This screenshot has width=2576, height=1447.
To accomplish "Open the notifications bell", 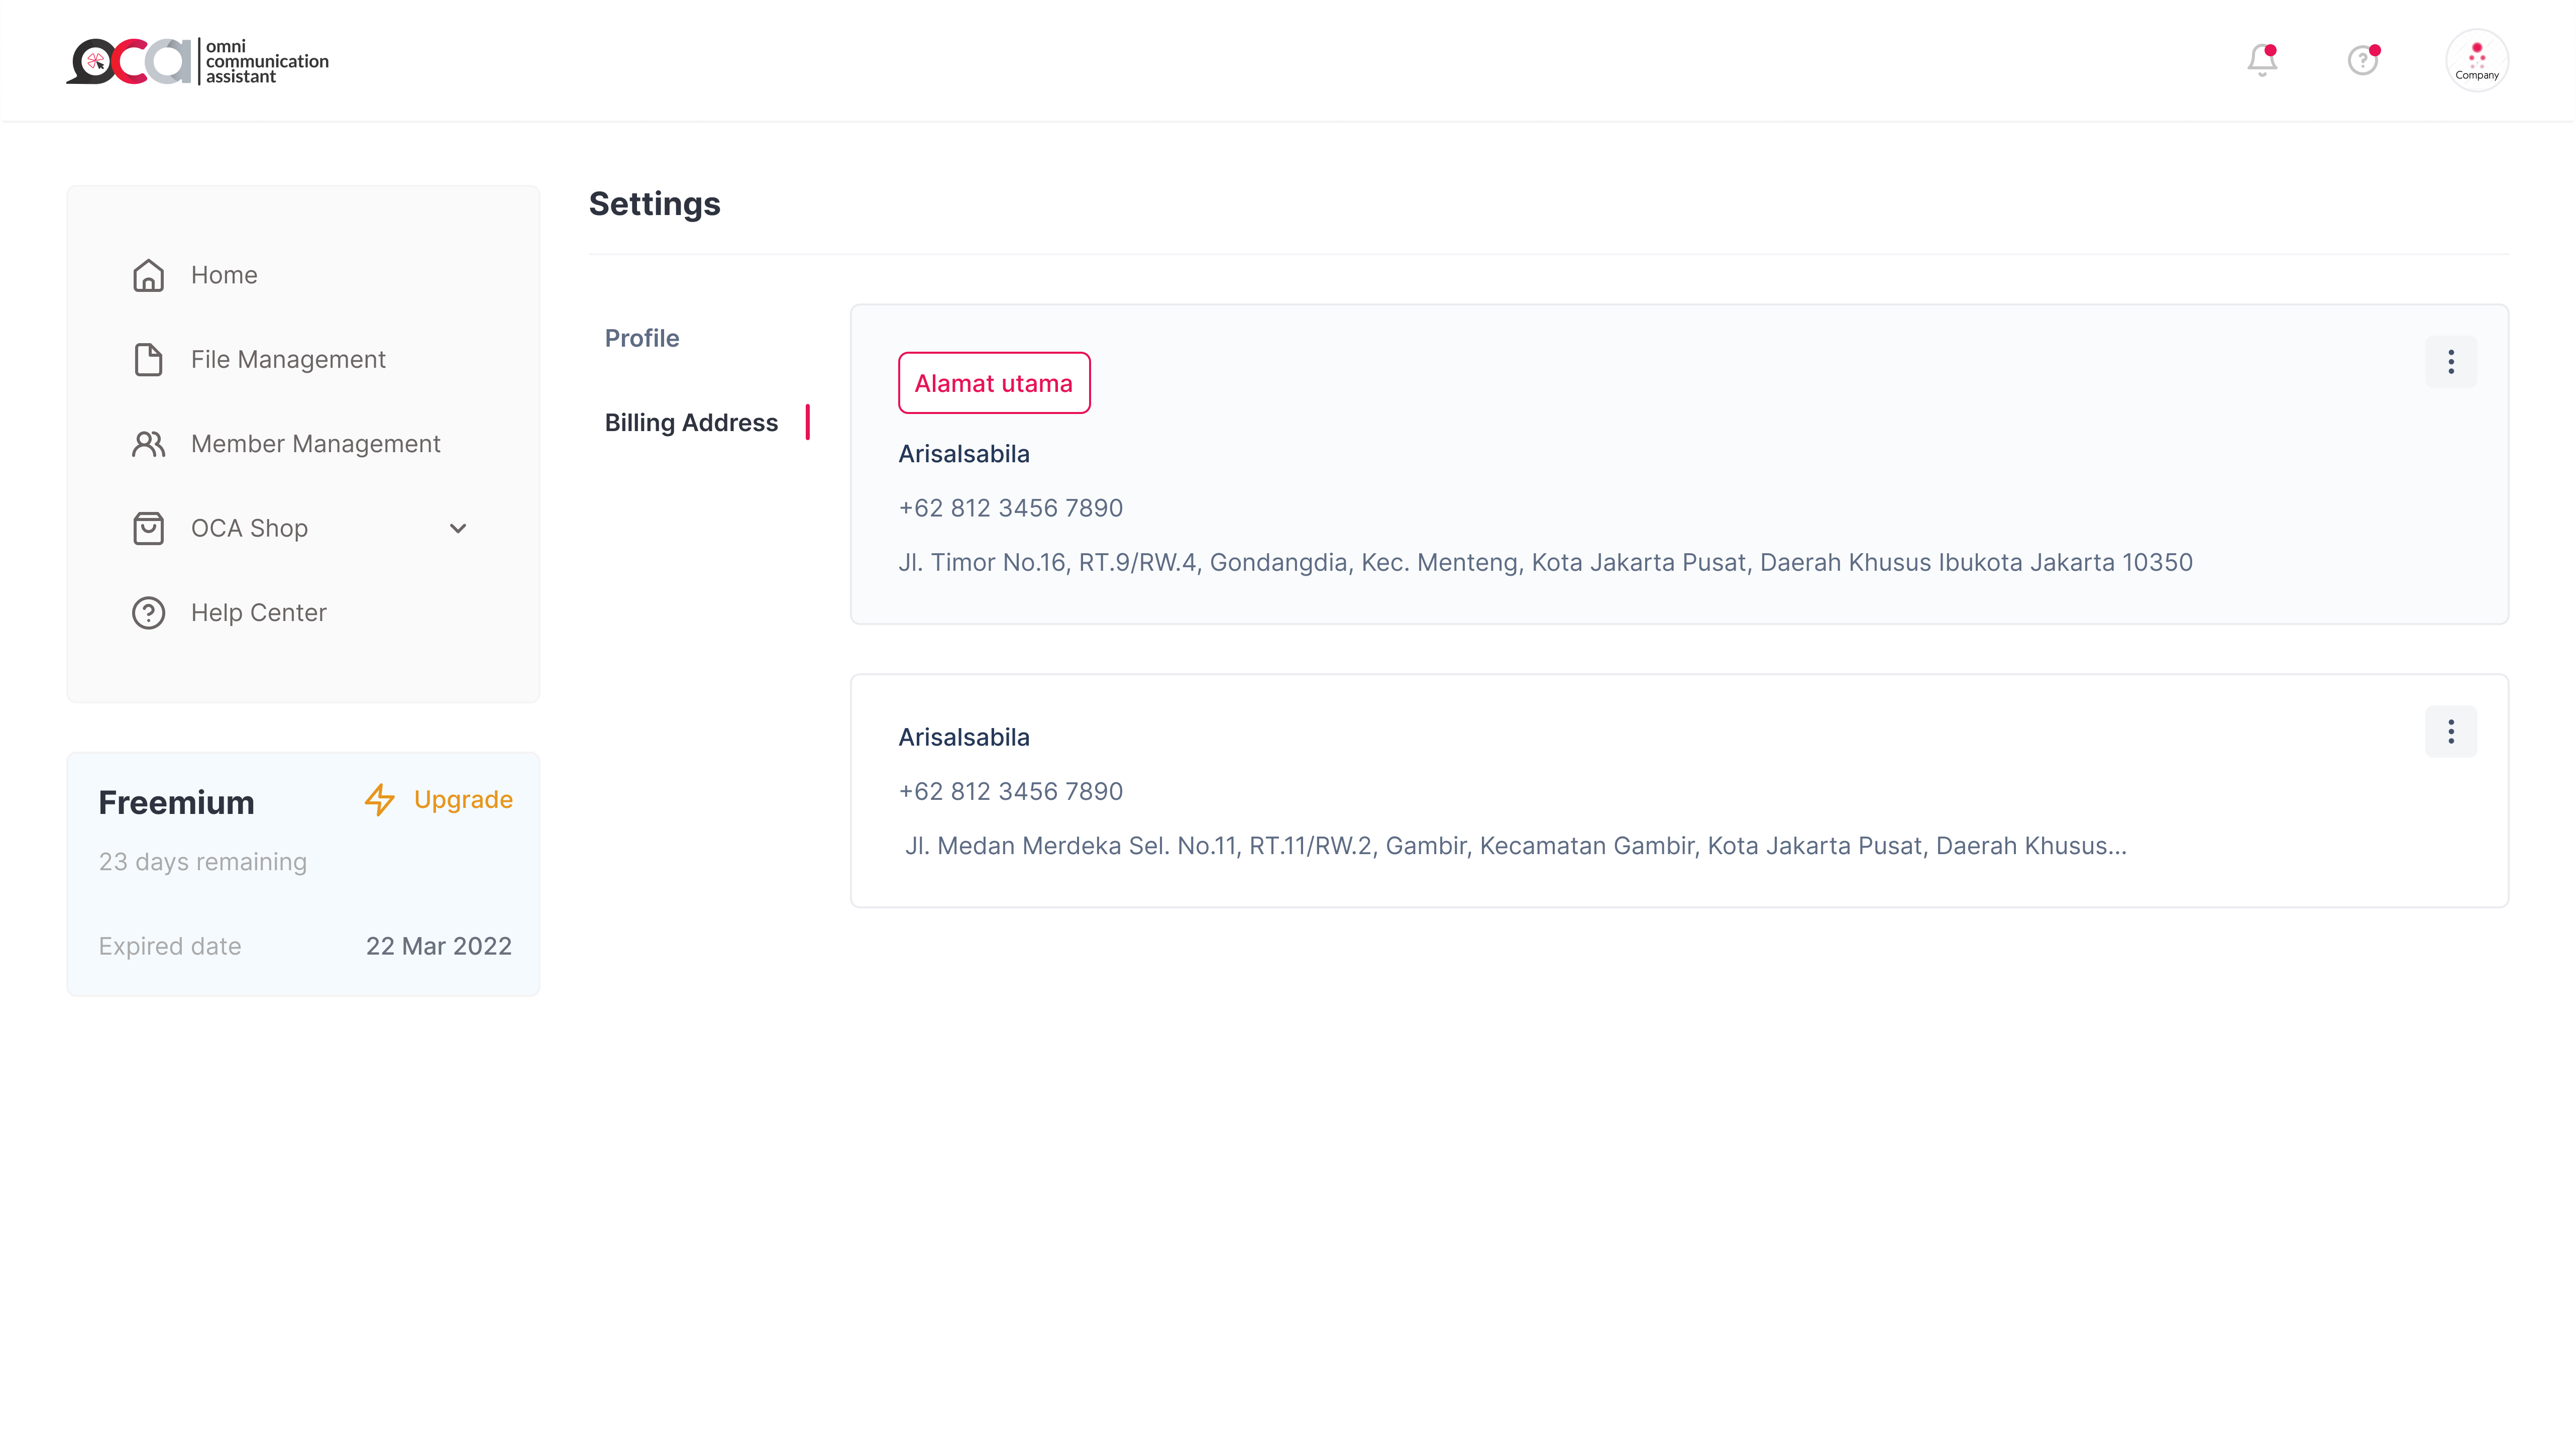I will point(2262,60).
